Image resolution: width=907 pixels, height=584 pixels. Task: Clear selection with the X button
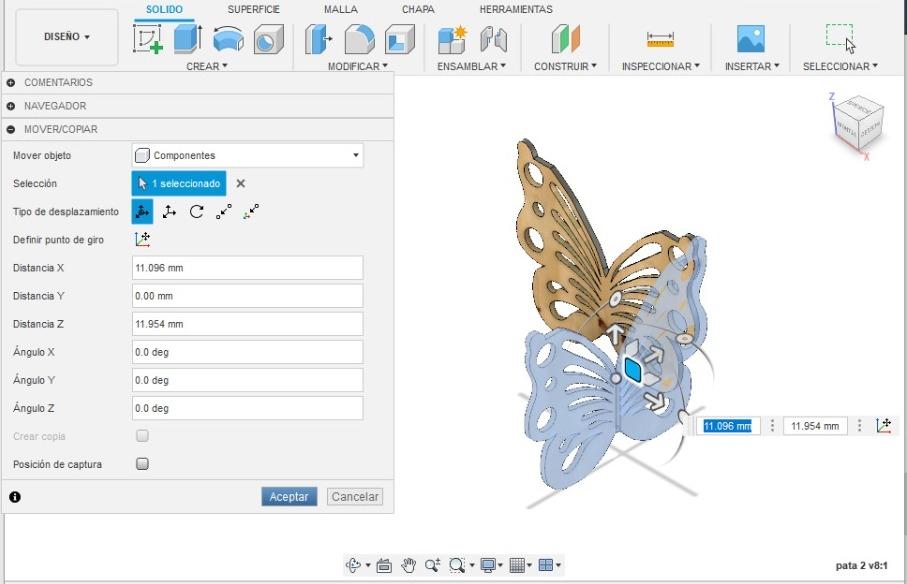point(241,183)
